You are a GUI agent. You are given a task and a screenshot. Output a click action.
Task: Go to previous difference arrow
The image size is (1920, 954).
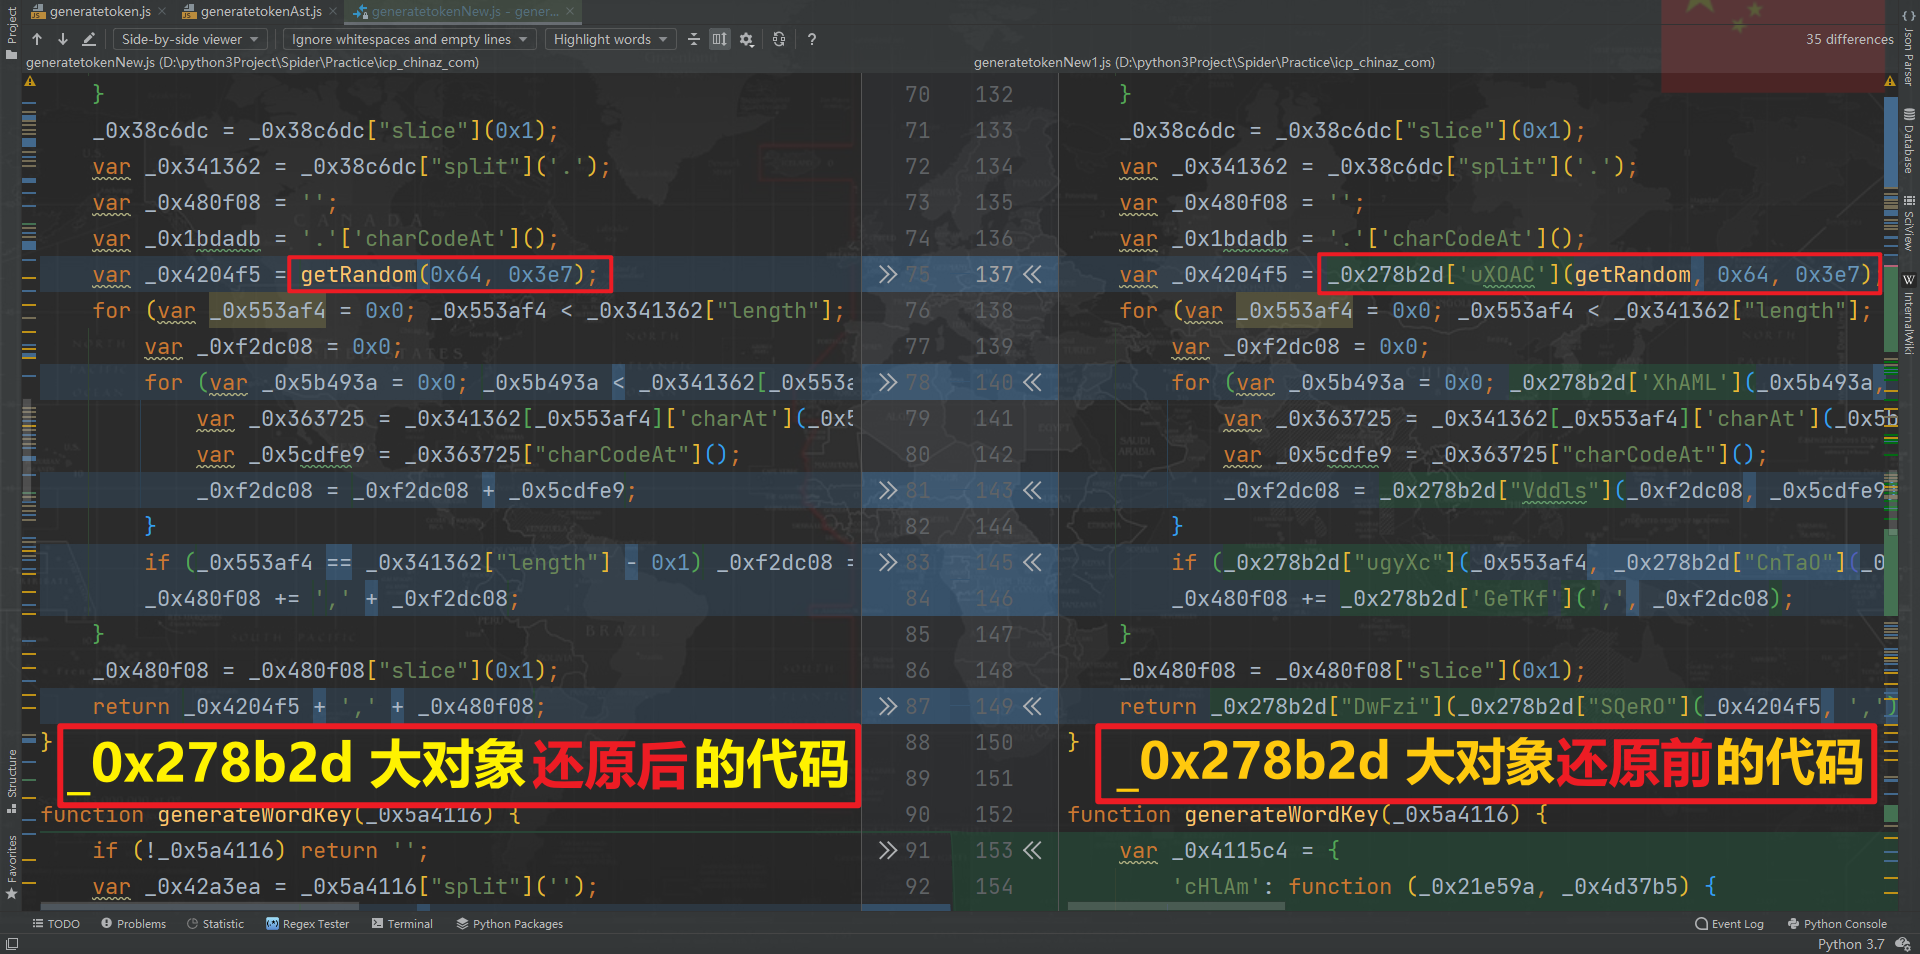[x=37, y=39]
